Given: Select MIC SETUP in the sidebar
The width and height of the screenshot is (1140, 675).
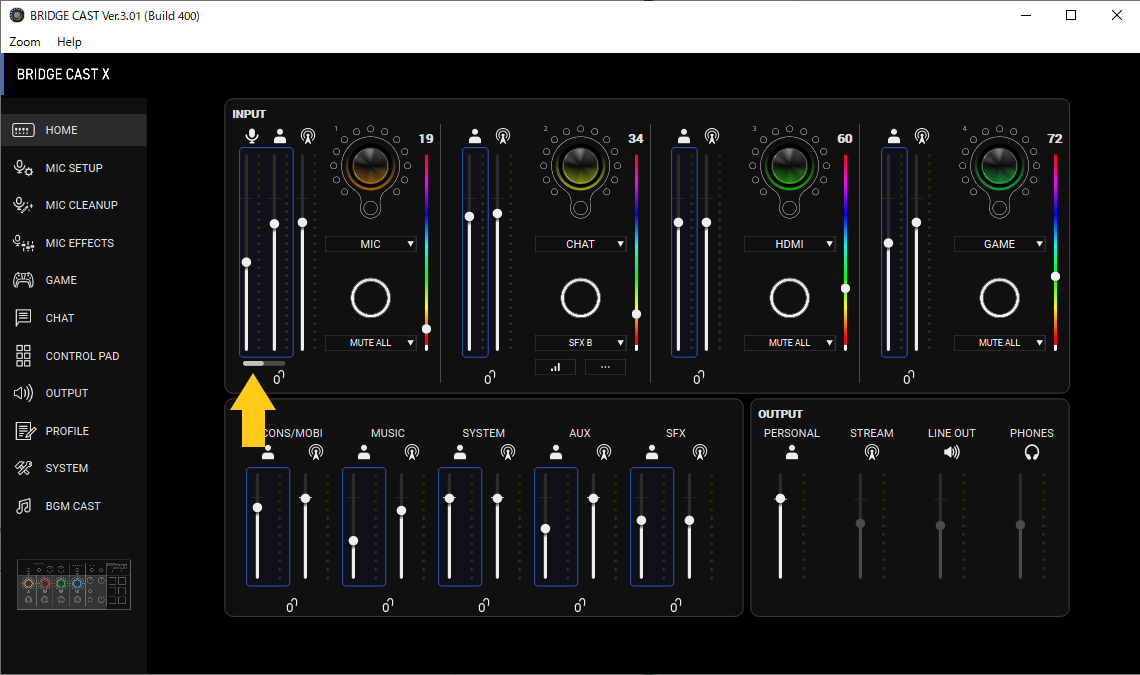Looking at the screenshot, I should click(74, 167).
